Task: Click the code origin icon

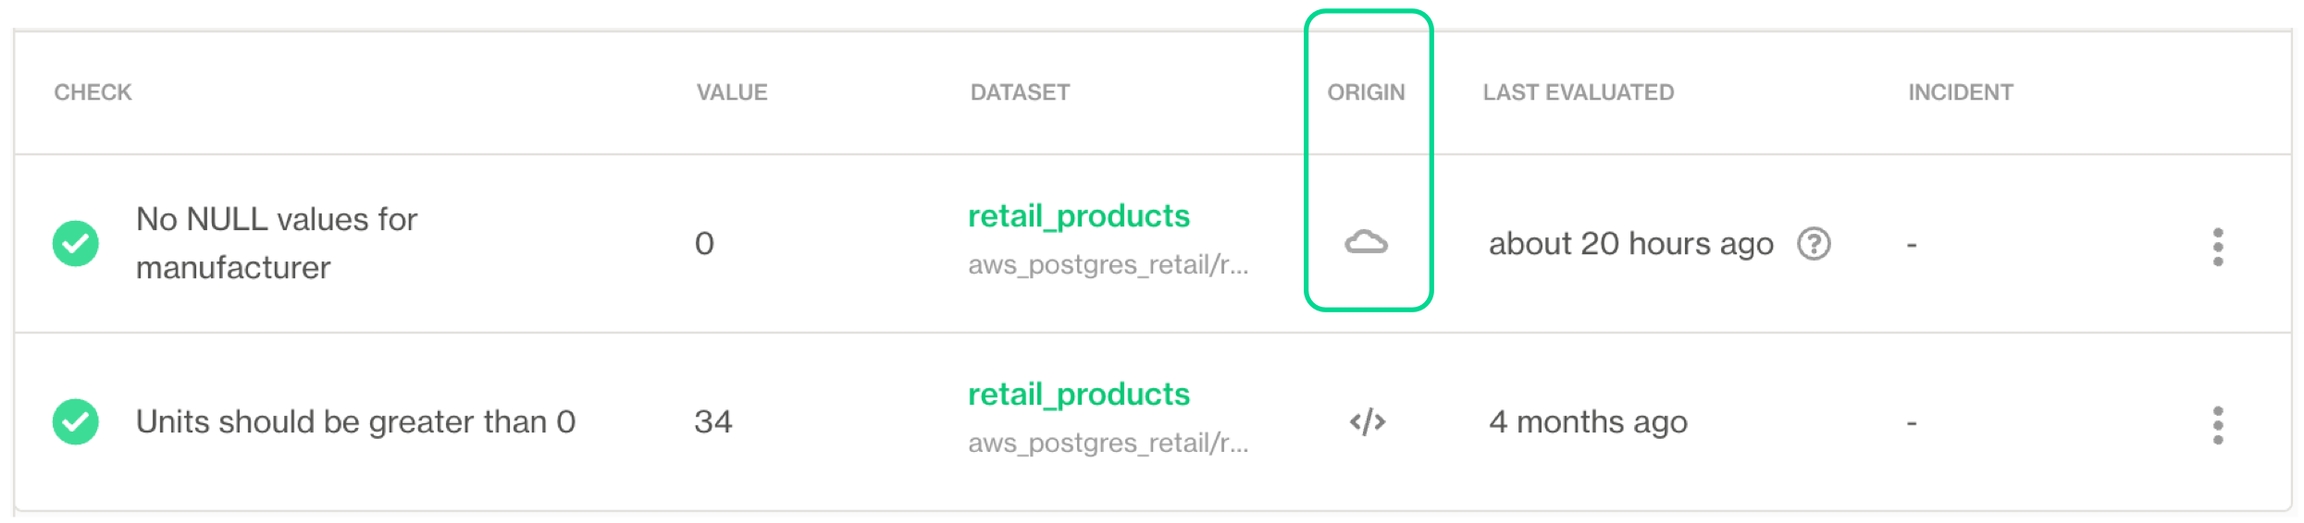Action: pos(1367,422)
